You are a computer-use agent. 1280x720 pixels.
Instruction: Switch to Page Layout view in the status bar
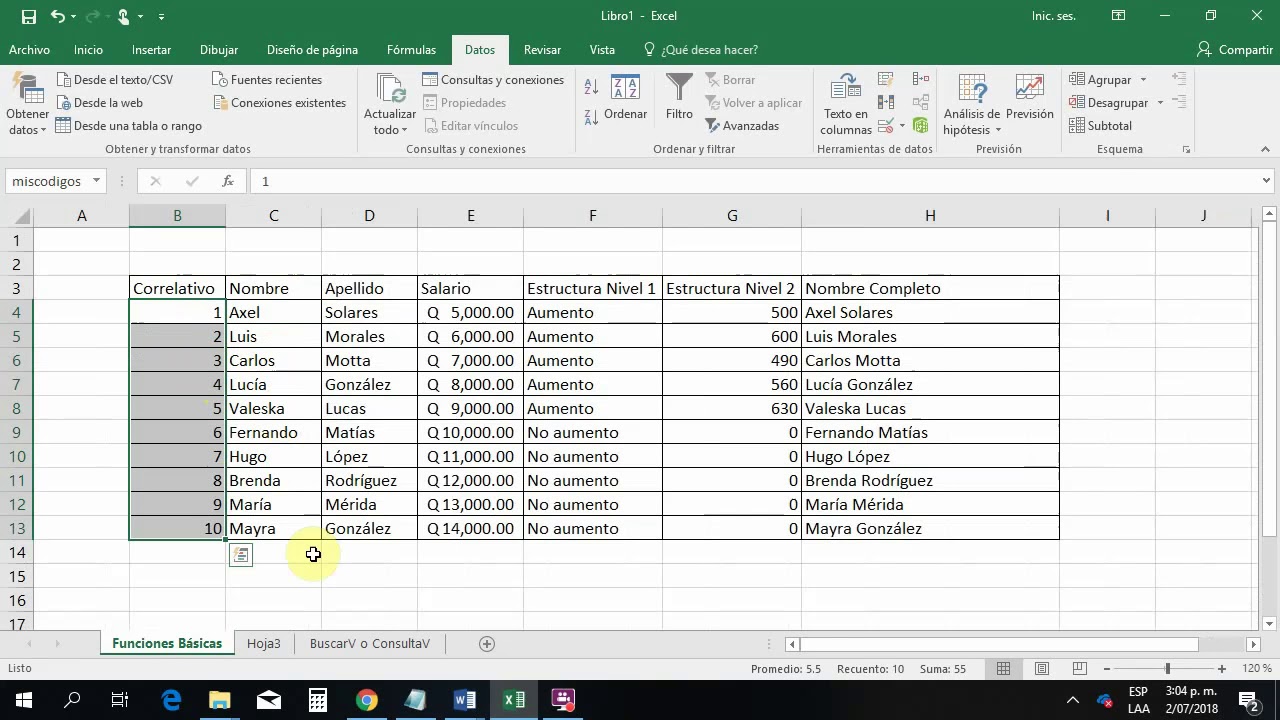pos(1041,669)
